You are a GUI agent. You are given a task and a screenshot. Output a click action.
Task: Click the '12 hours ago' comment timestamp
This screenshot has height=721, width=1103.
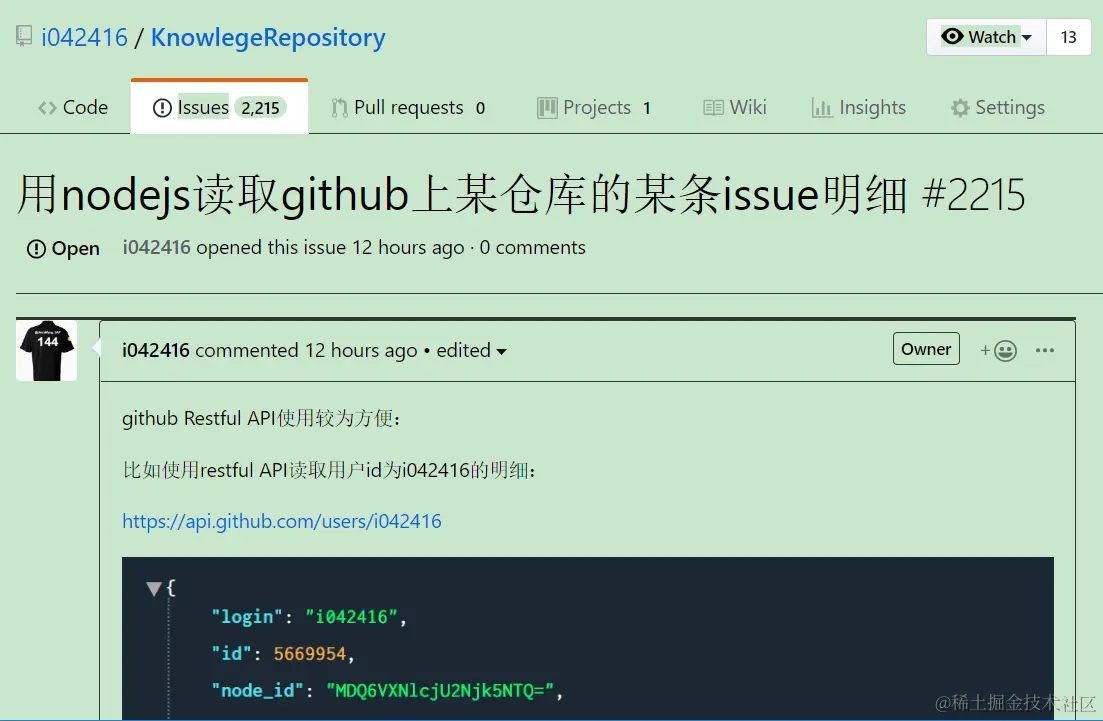click(x=361, y=350)
